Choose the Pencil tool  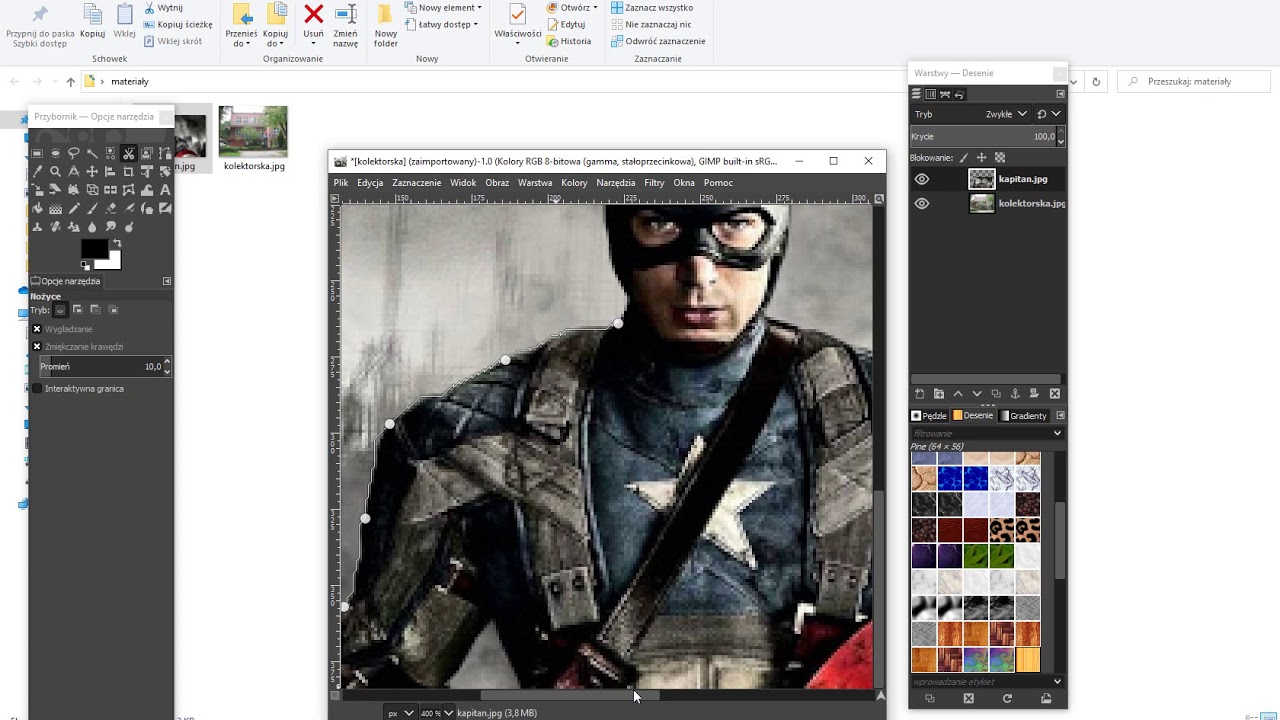click(73, 208)
